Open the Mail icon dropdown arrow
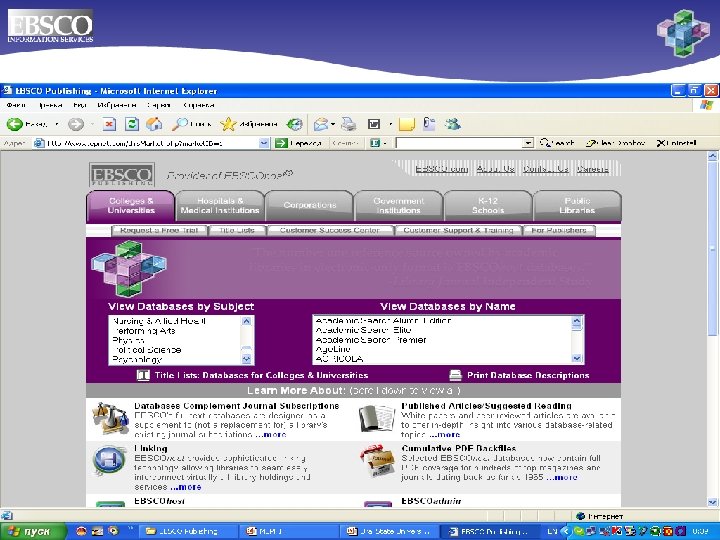 pos(332,124)
